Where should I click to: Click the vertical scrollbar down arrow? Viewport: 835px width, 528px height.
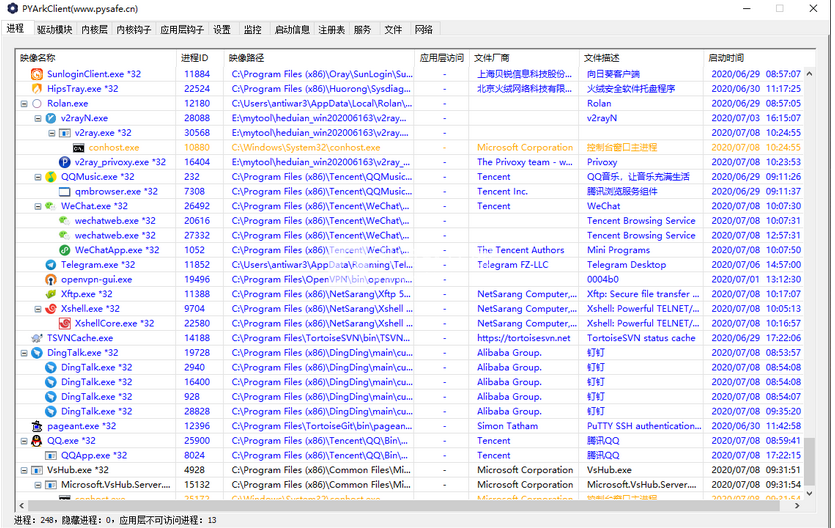point(809,493)
